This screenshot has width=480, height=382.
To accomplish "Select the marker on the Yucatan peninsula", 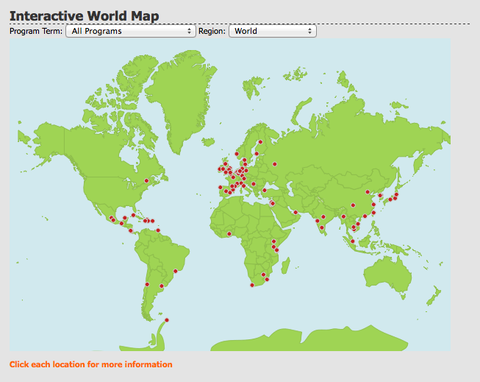I will 125,218.
